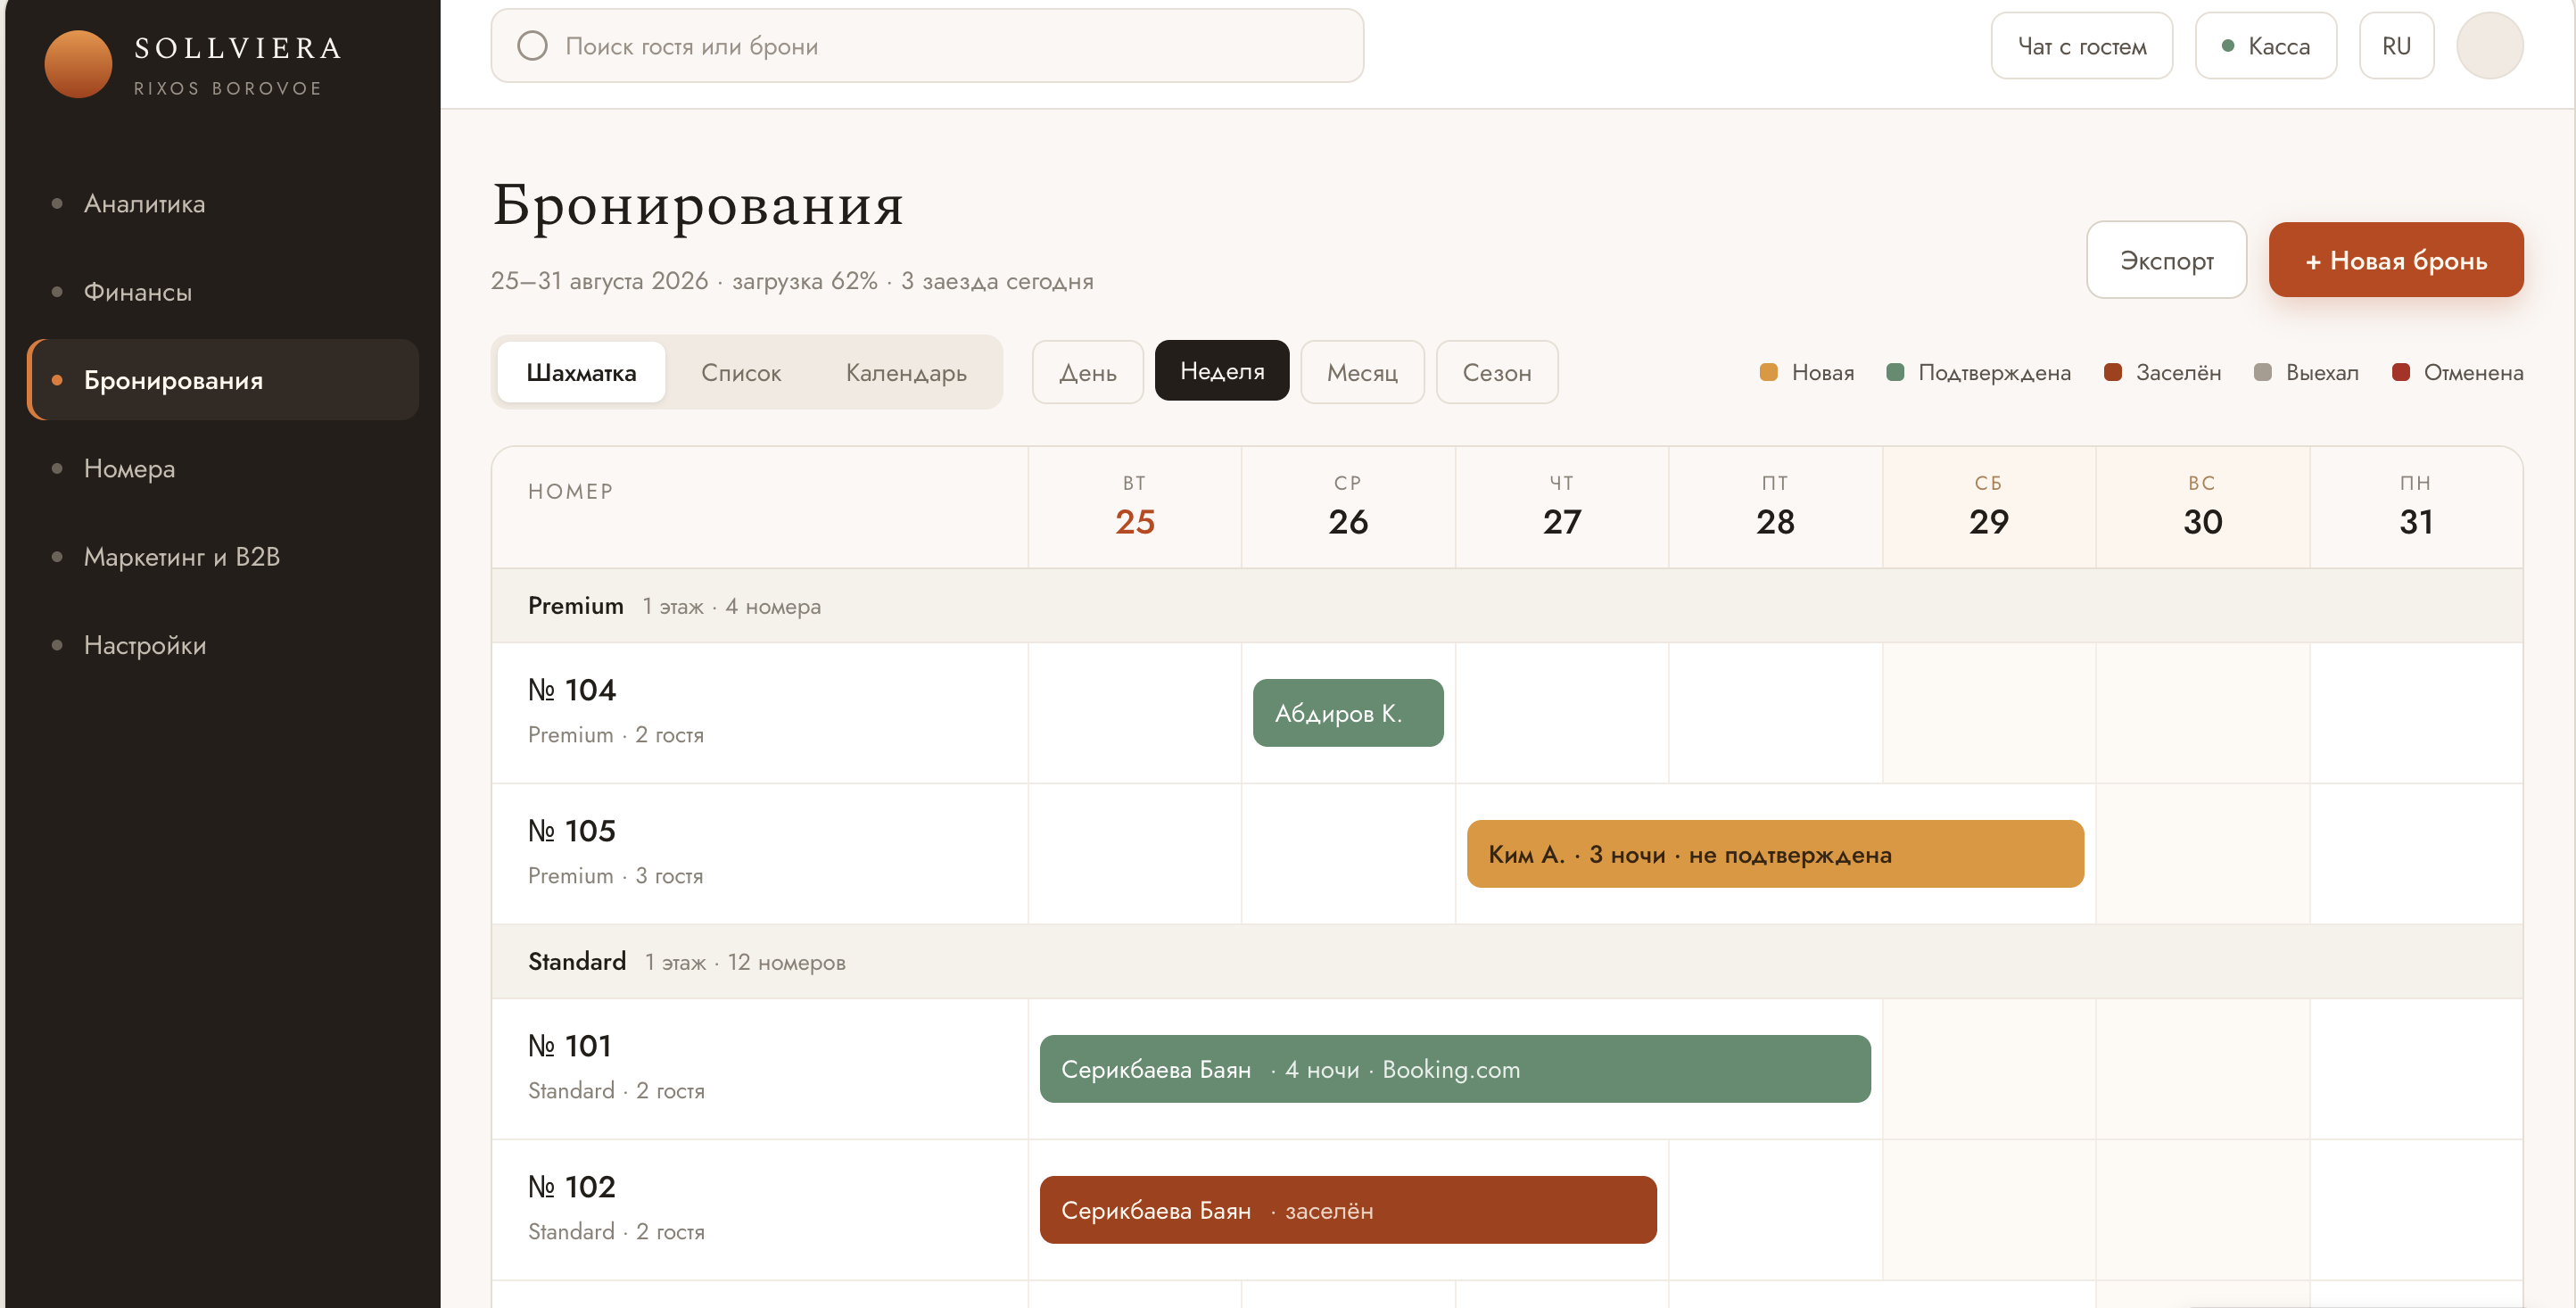
Task: Switch language via RU button
Action: tap(2396, 46)
